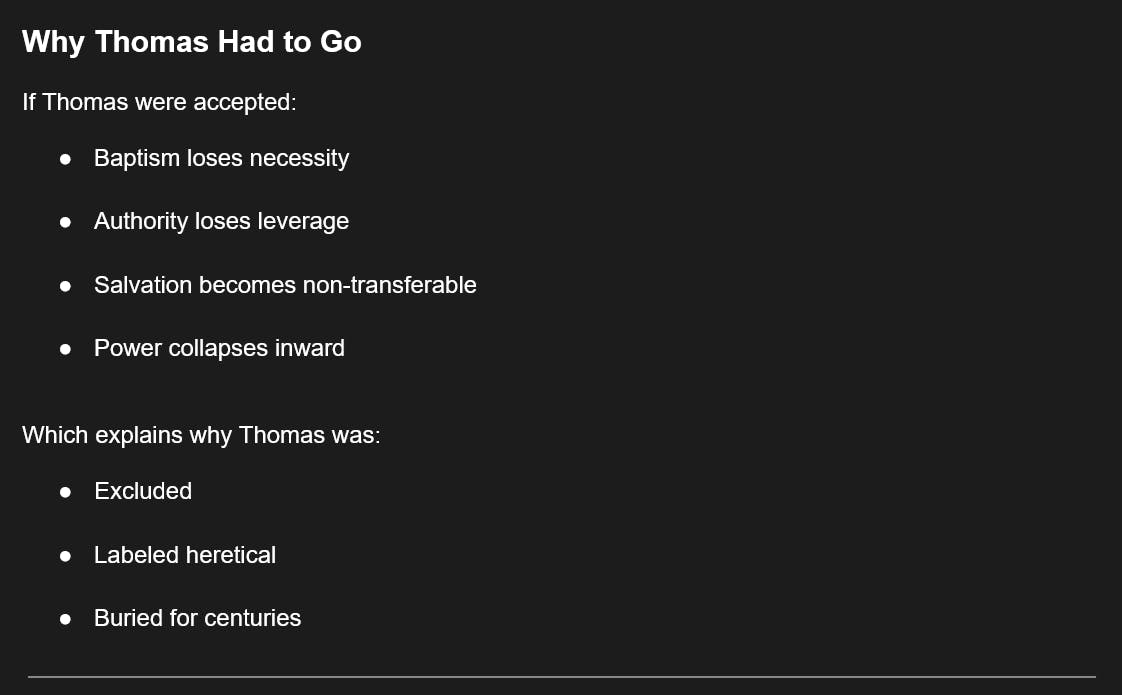
Task: Select the "Power collapses inward" list item
Action: (x=219, y=348)
